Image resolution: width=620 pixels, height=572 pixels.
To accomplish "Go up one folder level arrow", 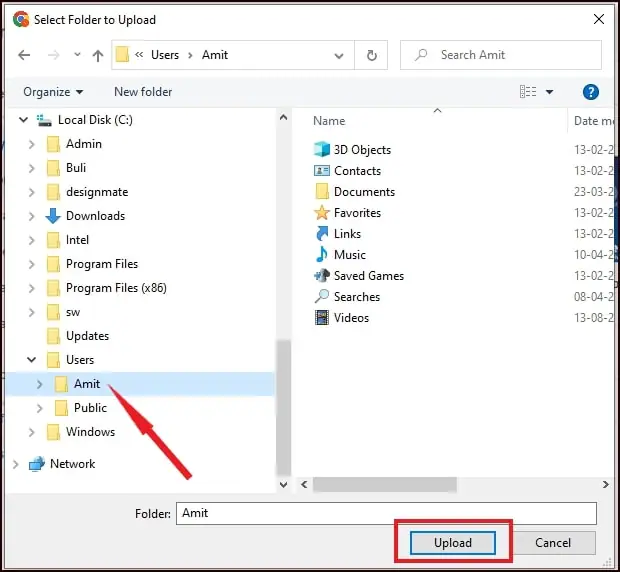I will point(98,55).
